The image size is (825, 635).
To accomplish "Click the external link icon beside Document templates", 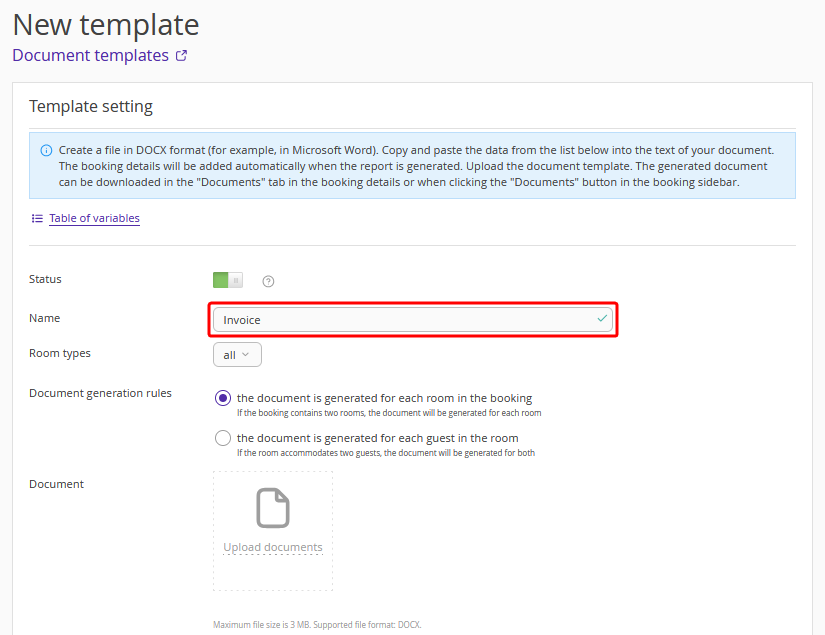I will tap(181, 56).
